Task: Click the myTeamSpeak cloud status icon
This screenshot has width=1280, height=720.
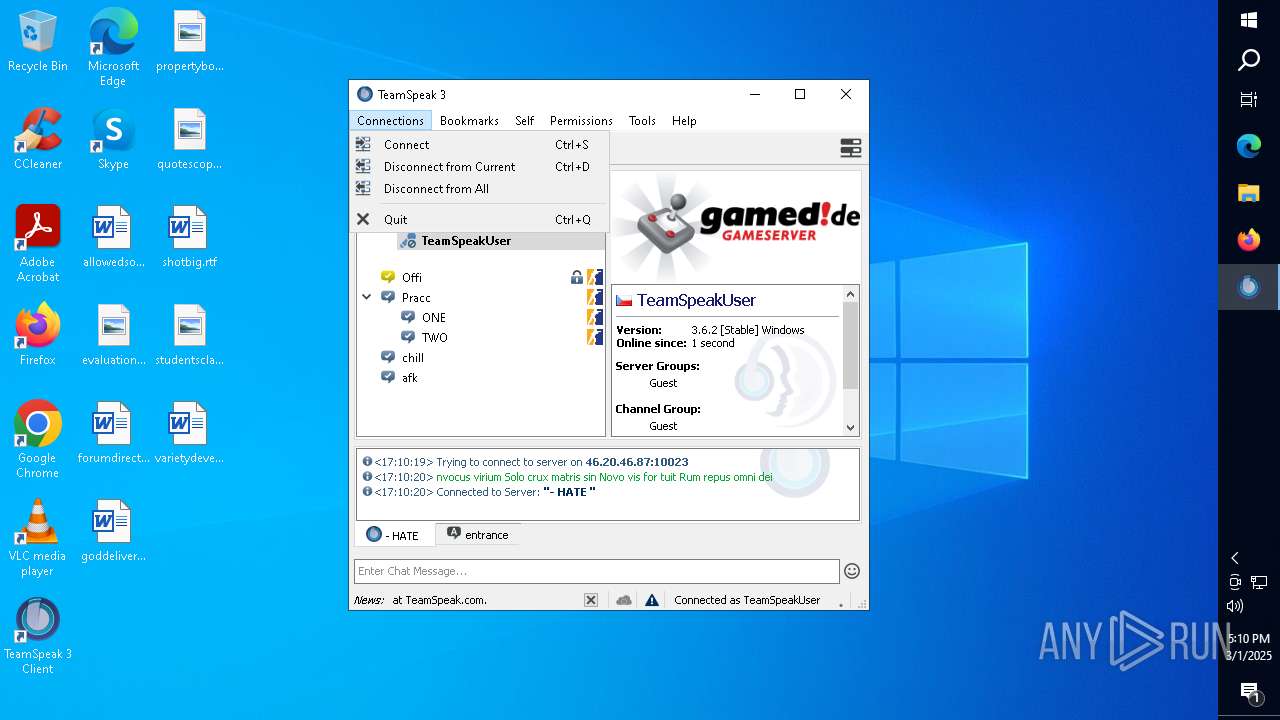Action: coord(624,600)
